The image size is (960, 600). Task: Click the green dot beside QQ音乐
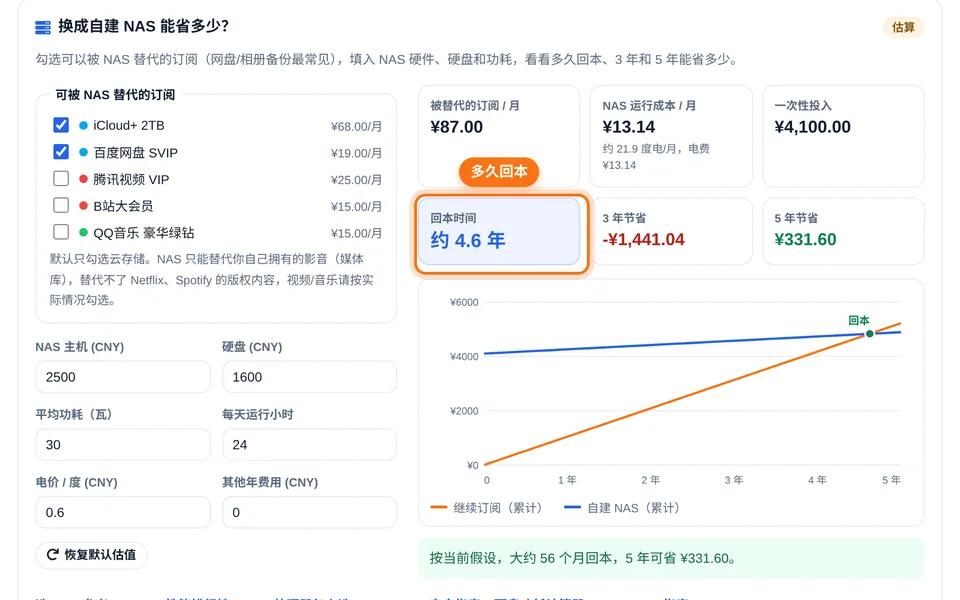pyautogui.click(x=83, y=232)
